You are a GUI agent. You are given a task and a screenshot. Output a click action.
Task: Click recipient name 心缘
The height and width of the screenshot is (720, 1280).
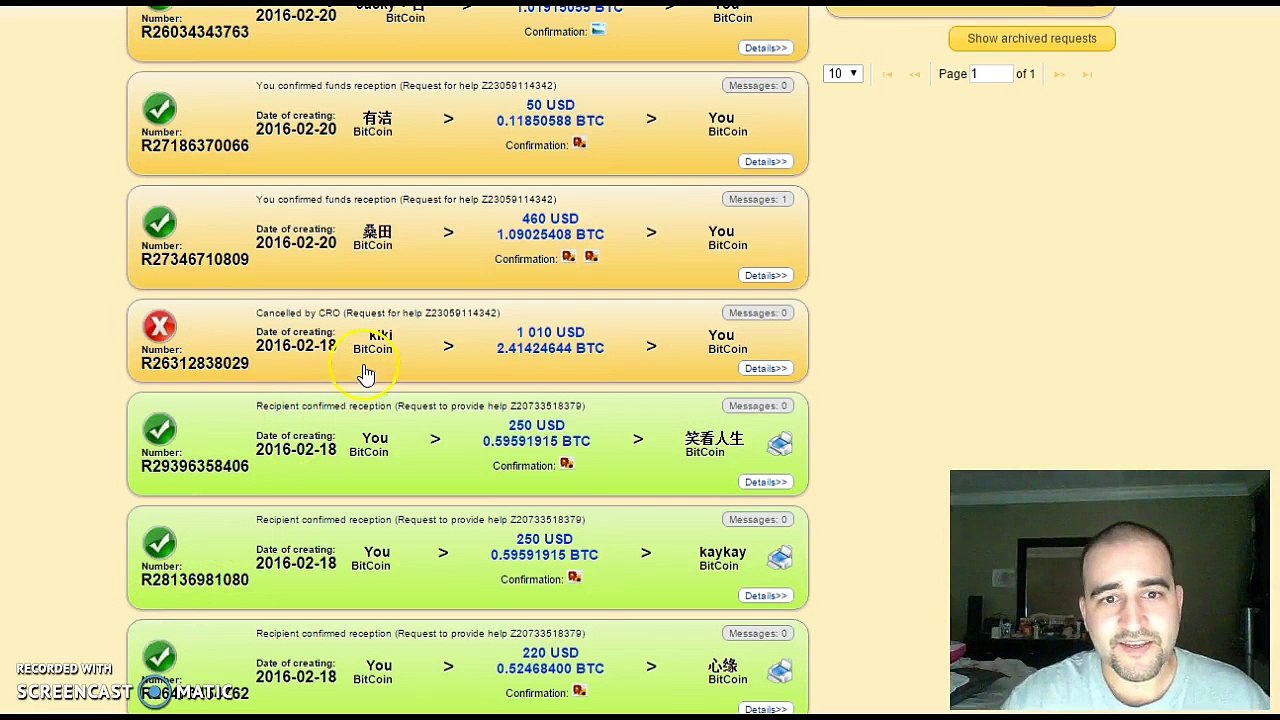click(723, 666)
